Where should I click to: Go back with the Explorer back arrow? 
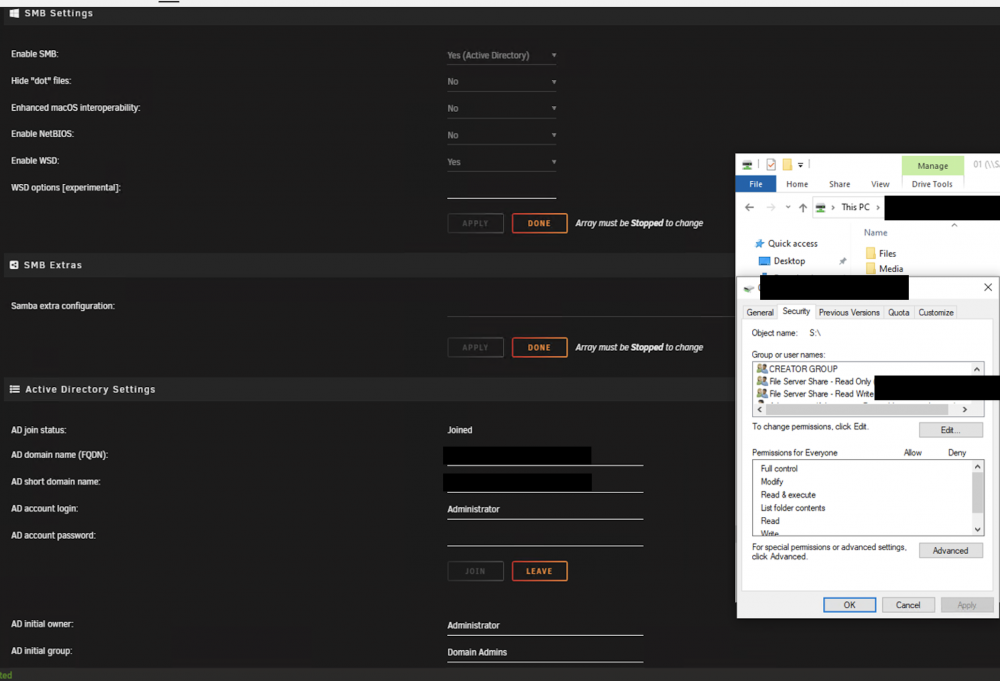(x=749, y=207)
